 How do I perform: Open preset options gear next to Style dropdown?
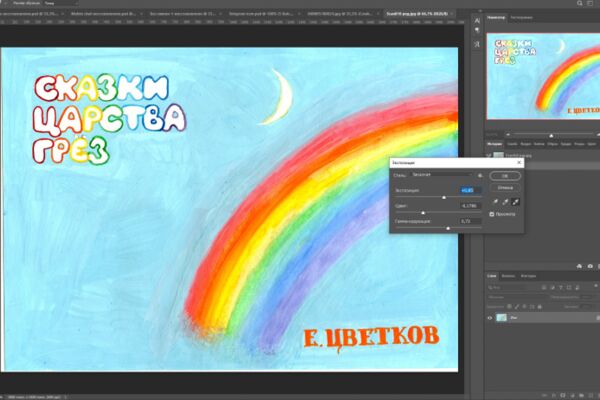(x=480, y=175)
